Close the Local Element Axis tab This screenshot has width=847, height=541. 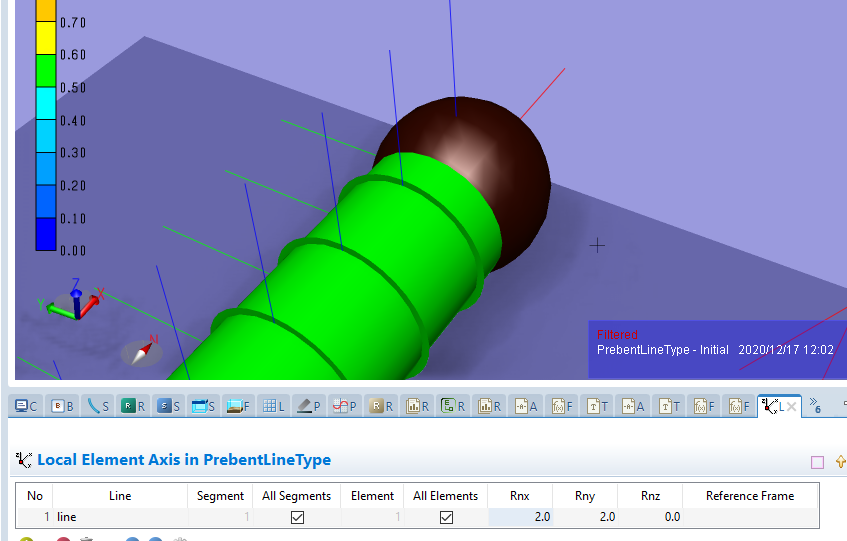(791, 406)
